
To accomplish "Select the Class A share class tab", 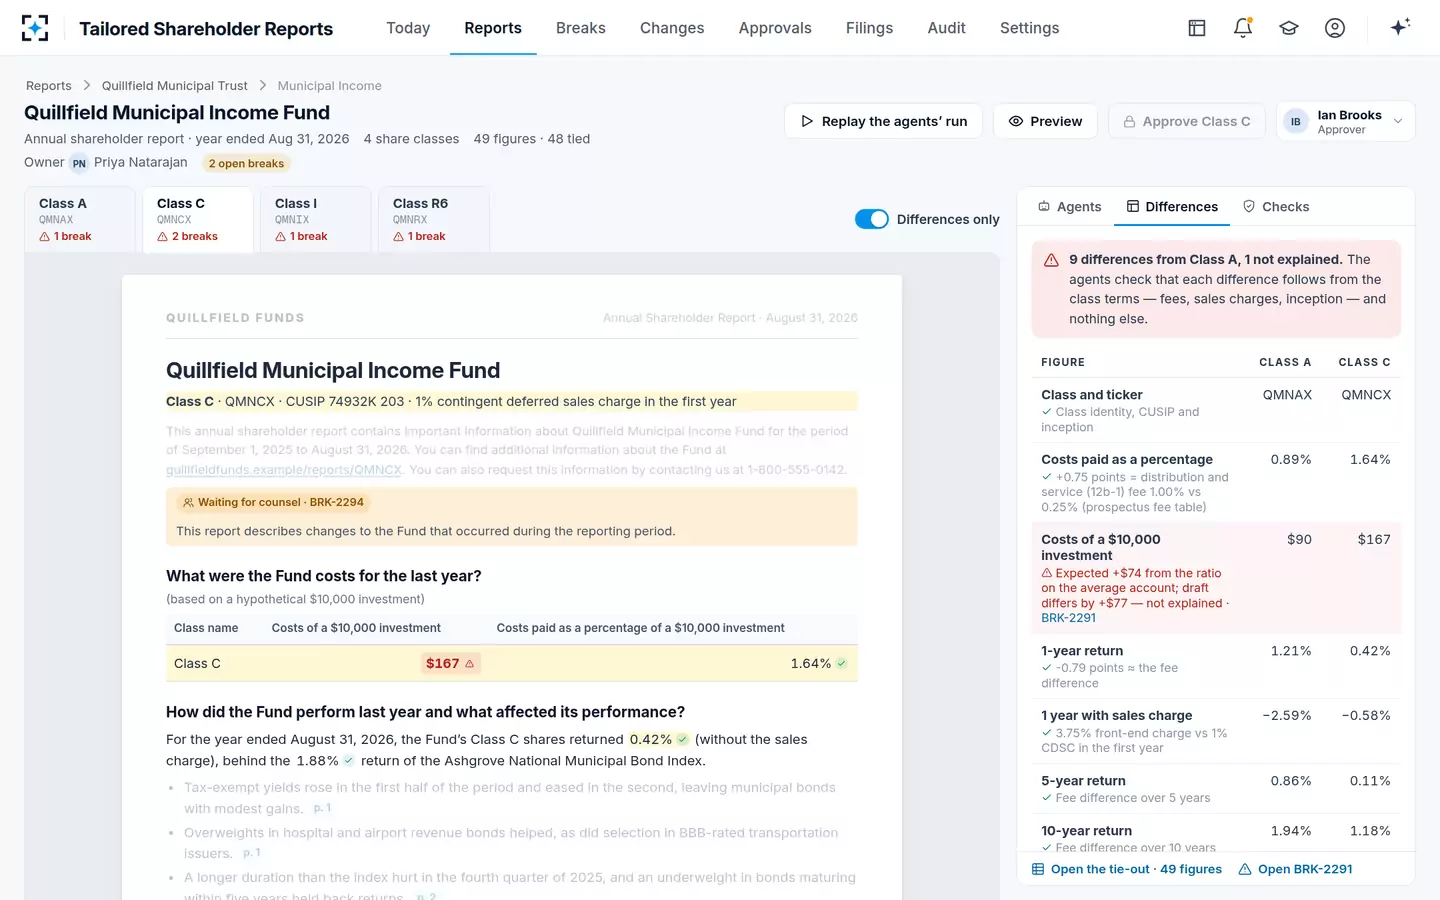I will pyautogui.click(x=79, y=219).
